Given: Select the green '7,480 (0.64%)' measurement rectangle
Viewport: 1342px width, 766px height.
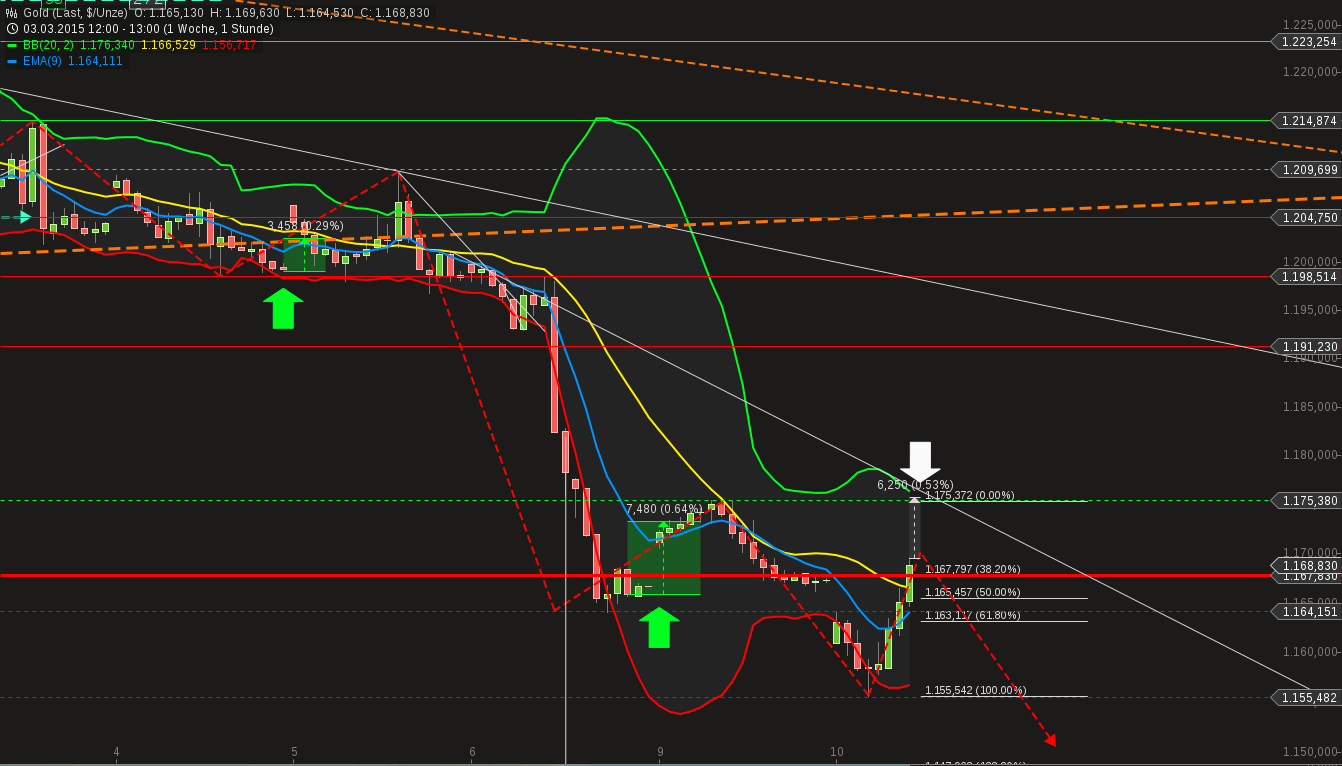Looking at the screenshot, I should coord(663,558).
